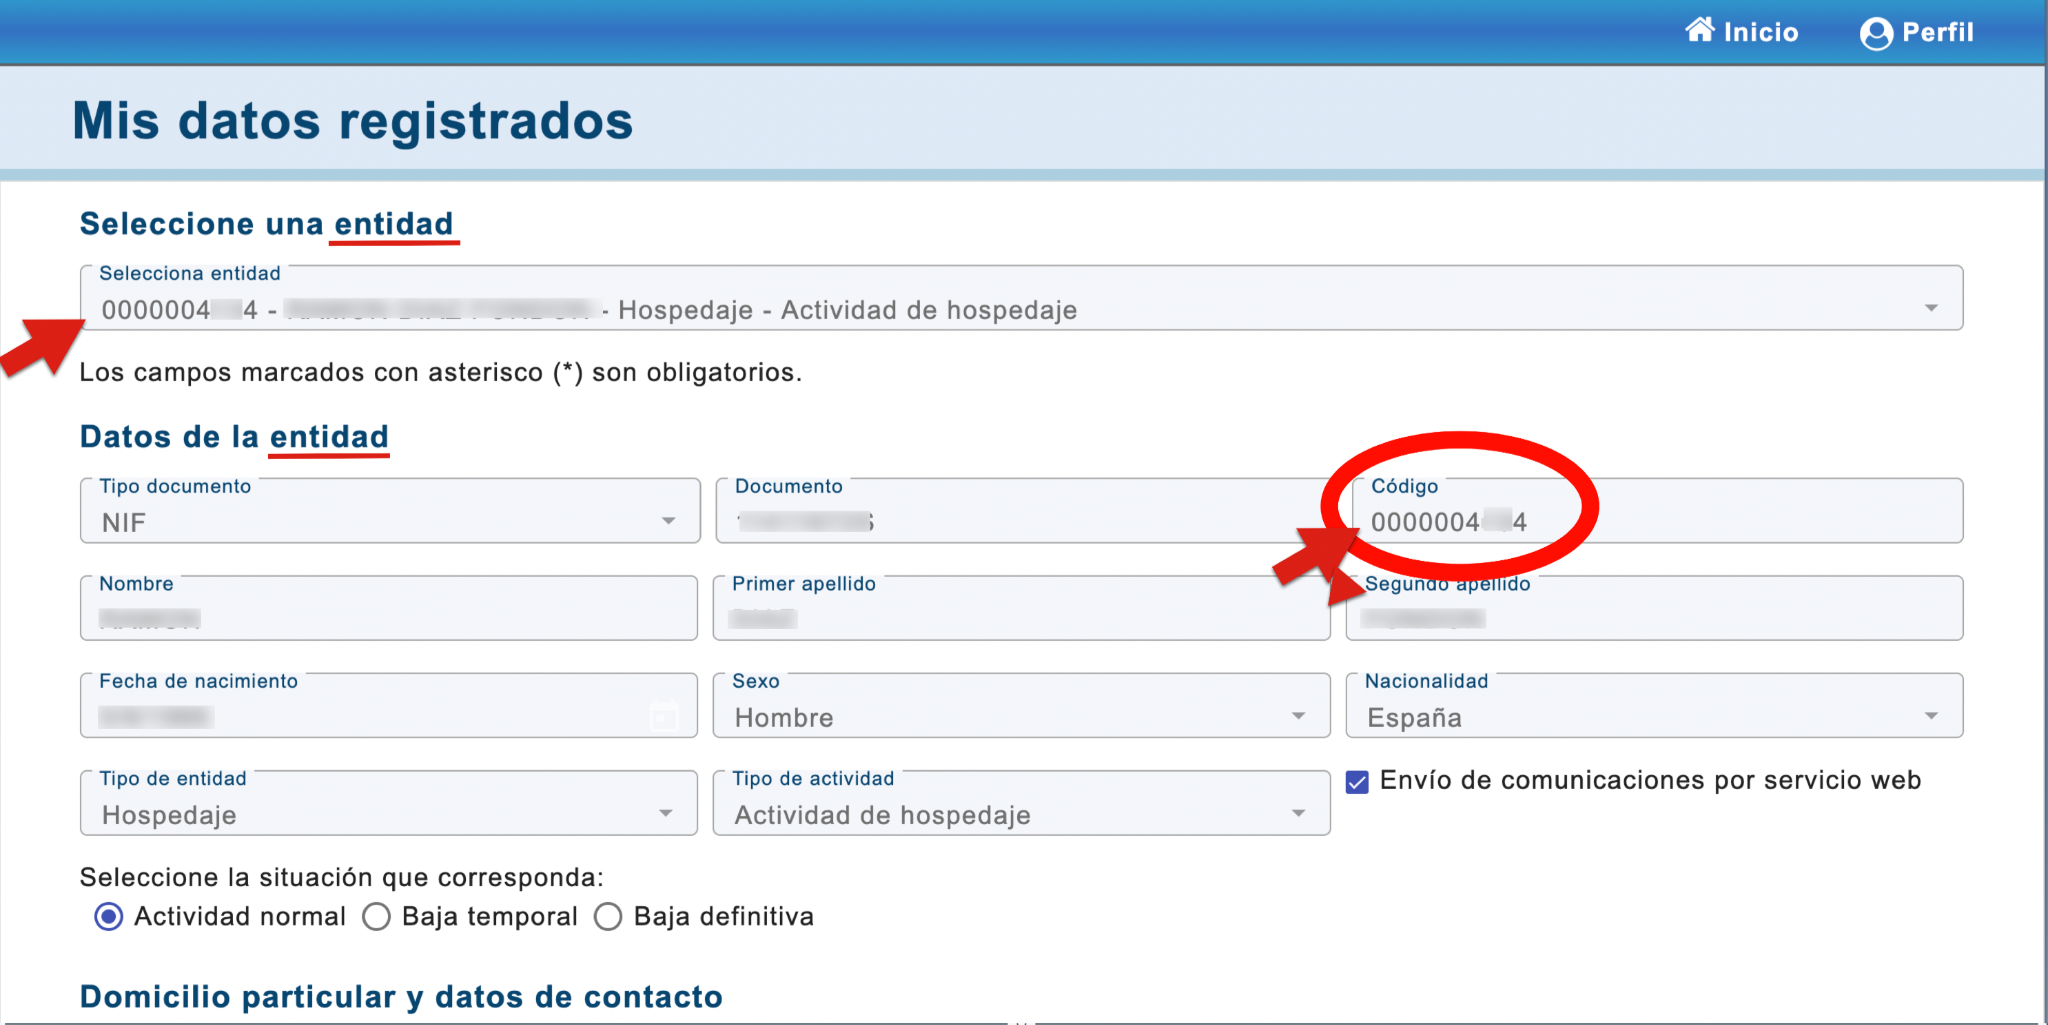This screenshot has height=1025, width=2048.
Task: Click the Seleccione la situación que corresponda text
Action: point(342,878)
